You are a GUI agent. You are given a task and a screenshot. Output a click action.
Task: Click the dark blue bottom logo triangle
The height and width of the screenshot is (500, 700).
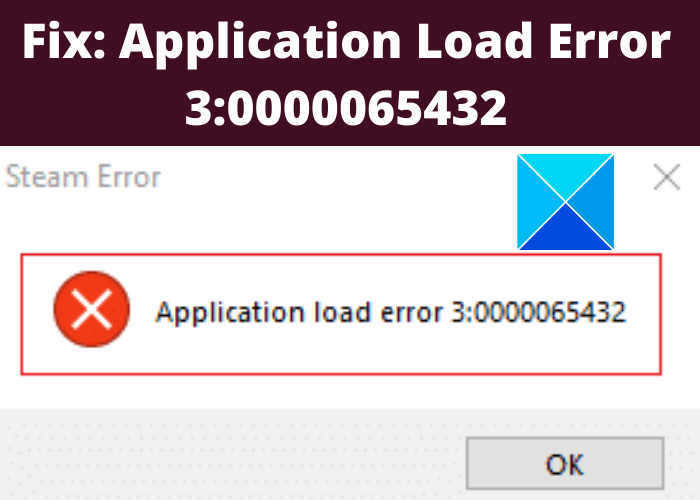[565, 228]
